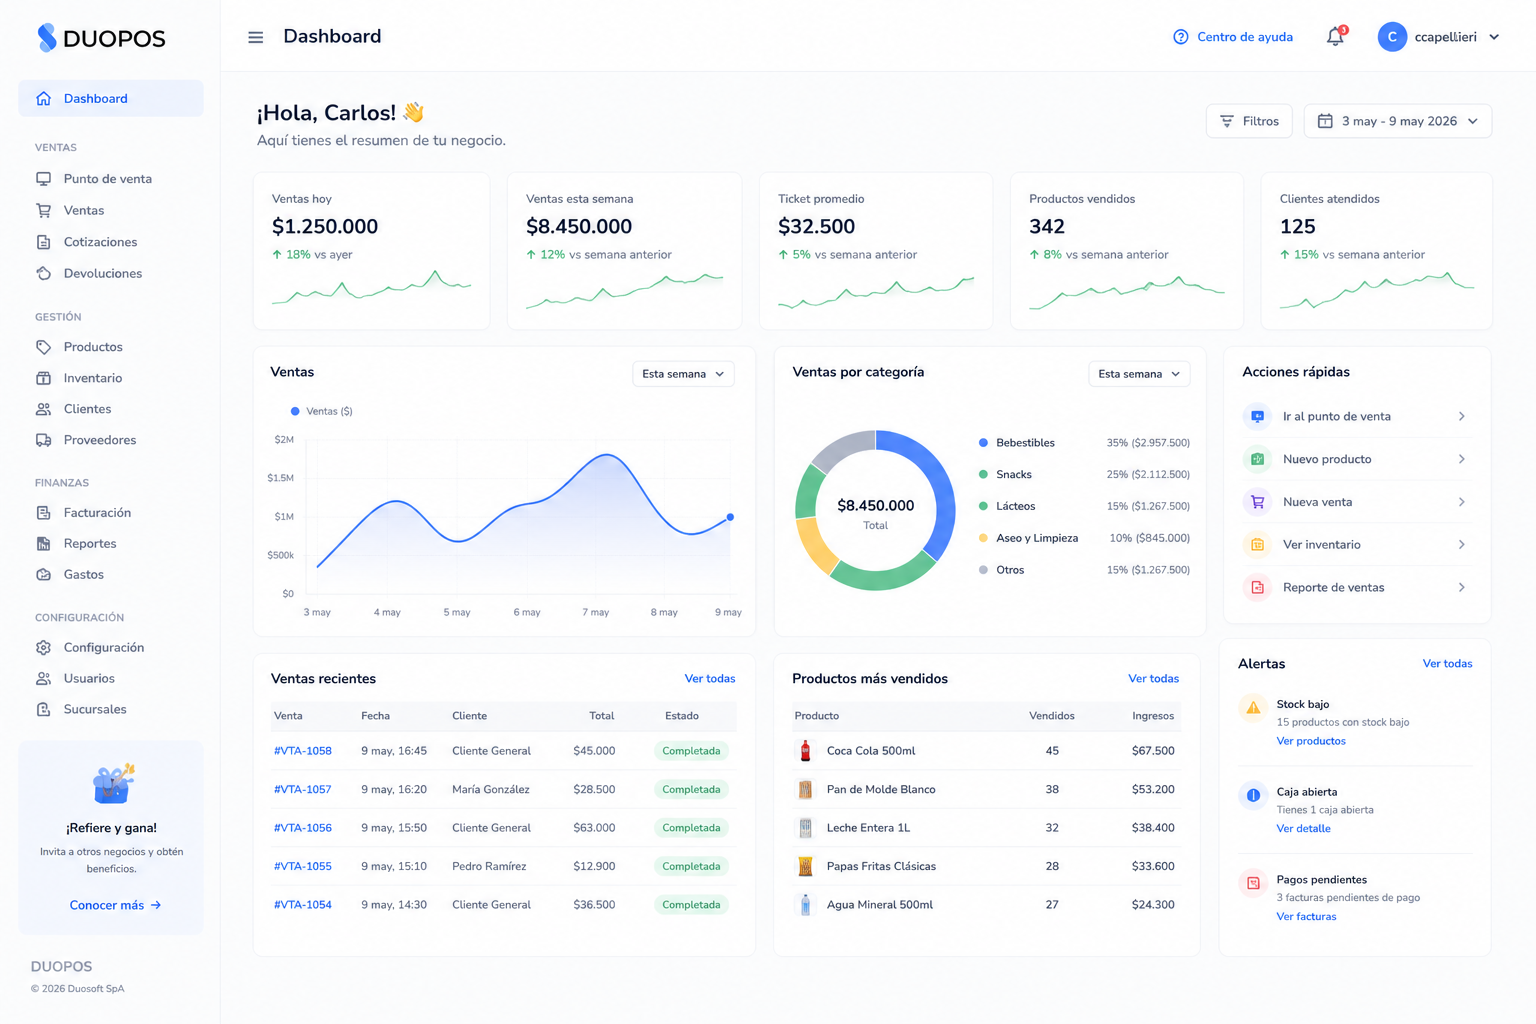Click the Ver inventario quick action icon

coord(1257,545)
